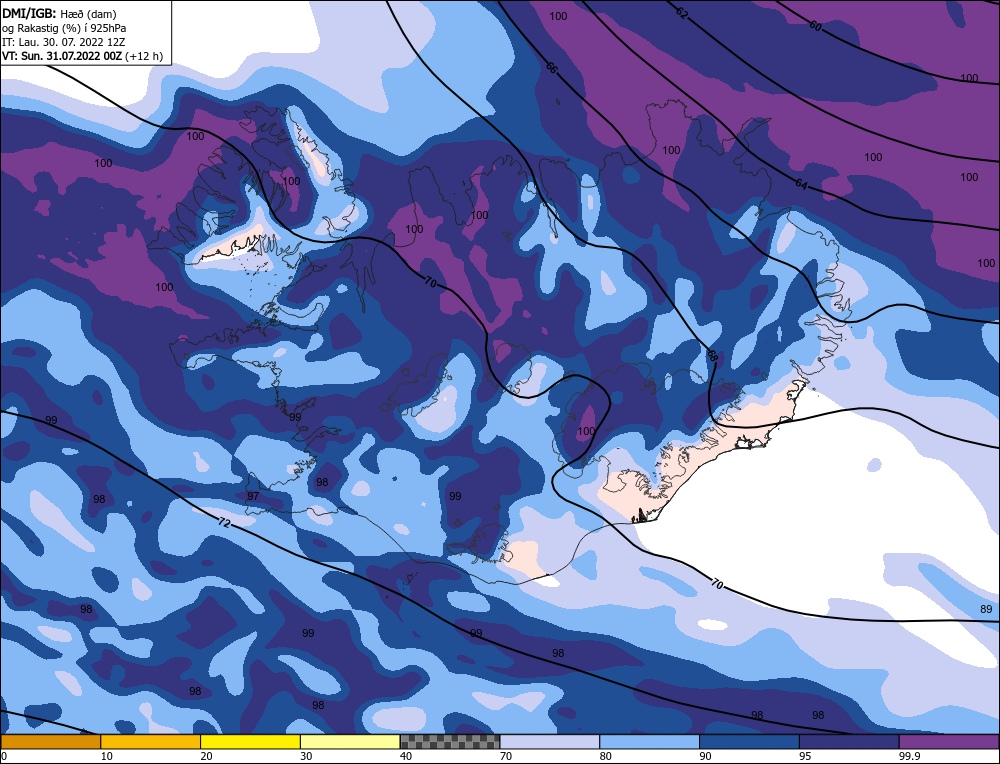Screen dimensions: 1000x764
Task: Click the '90' tick label on the color scale
Action: click(x=705, y=756)
